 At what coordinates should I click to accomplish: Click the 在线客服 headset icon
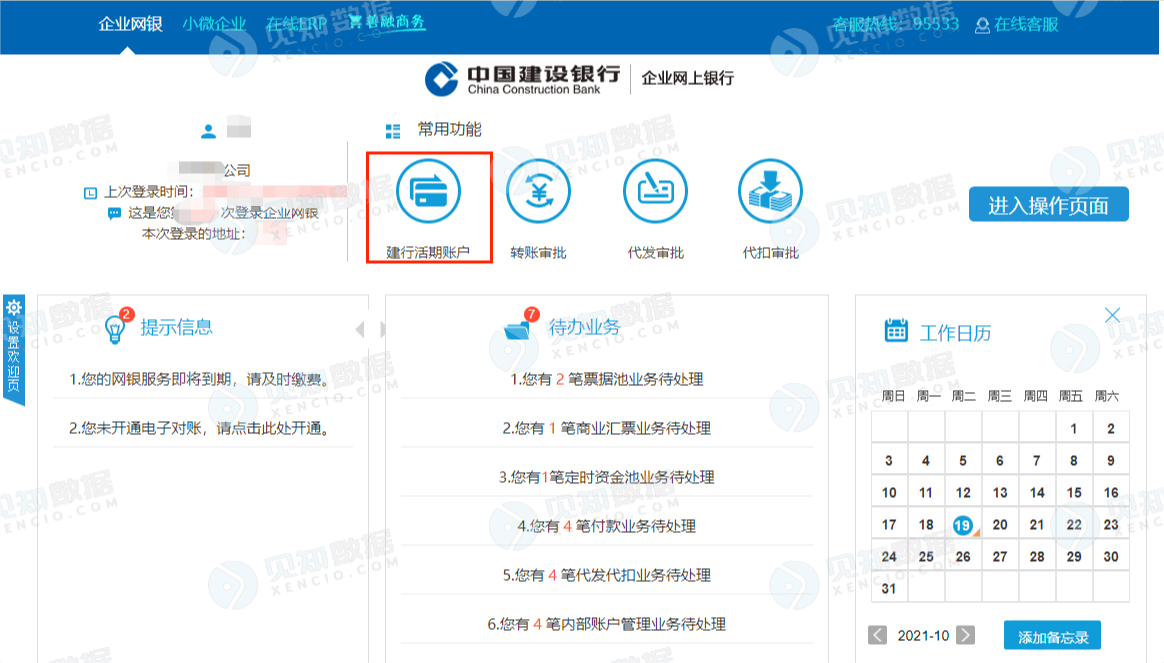click(982, 25)
